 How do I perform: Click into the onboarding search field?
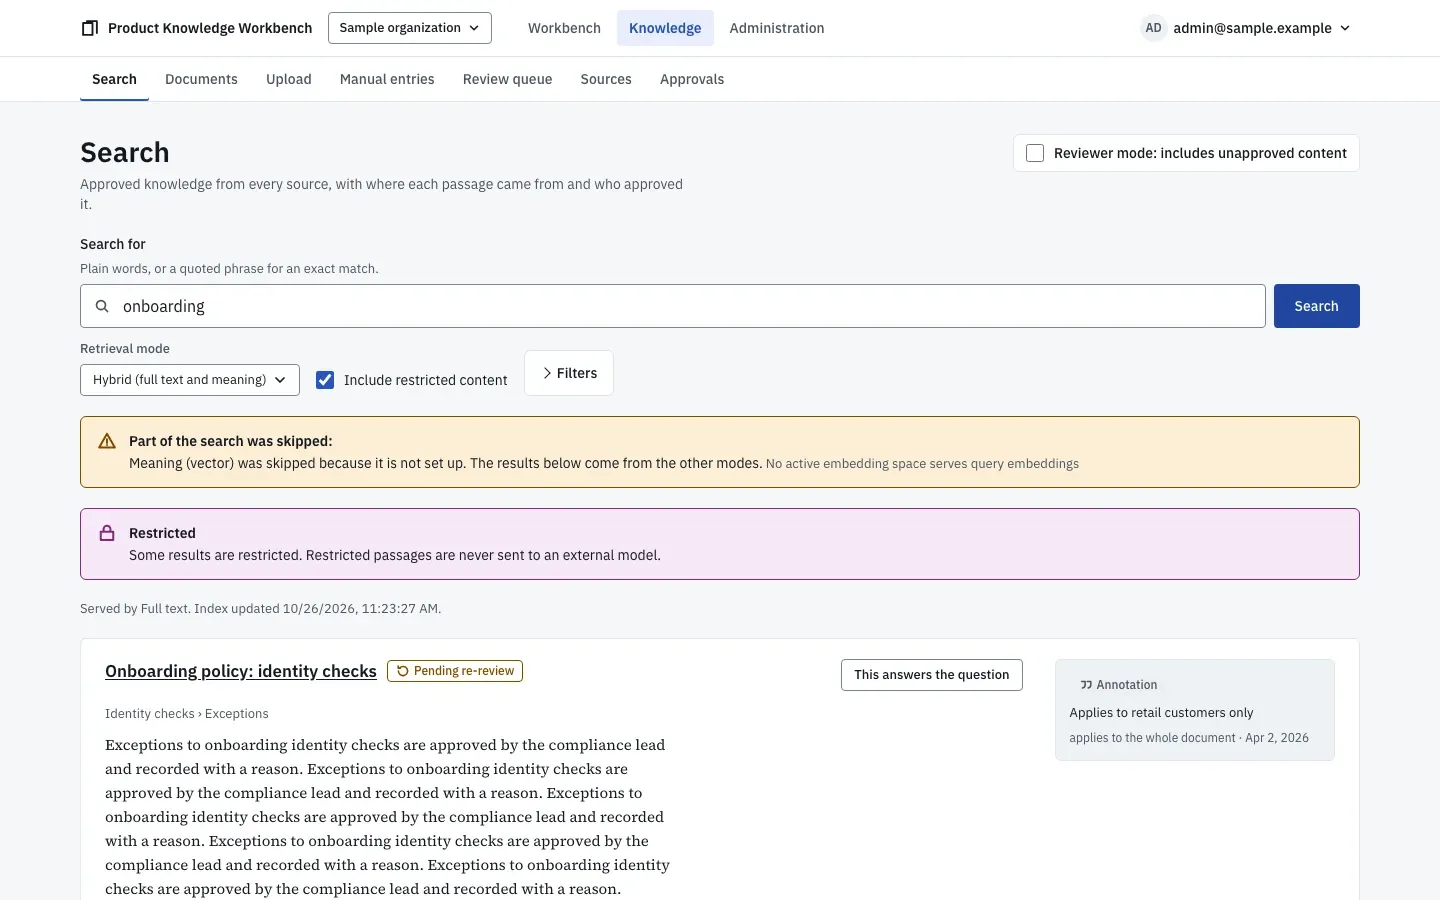(x=673, y=306)
